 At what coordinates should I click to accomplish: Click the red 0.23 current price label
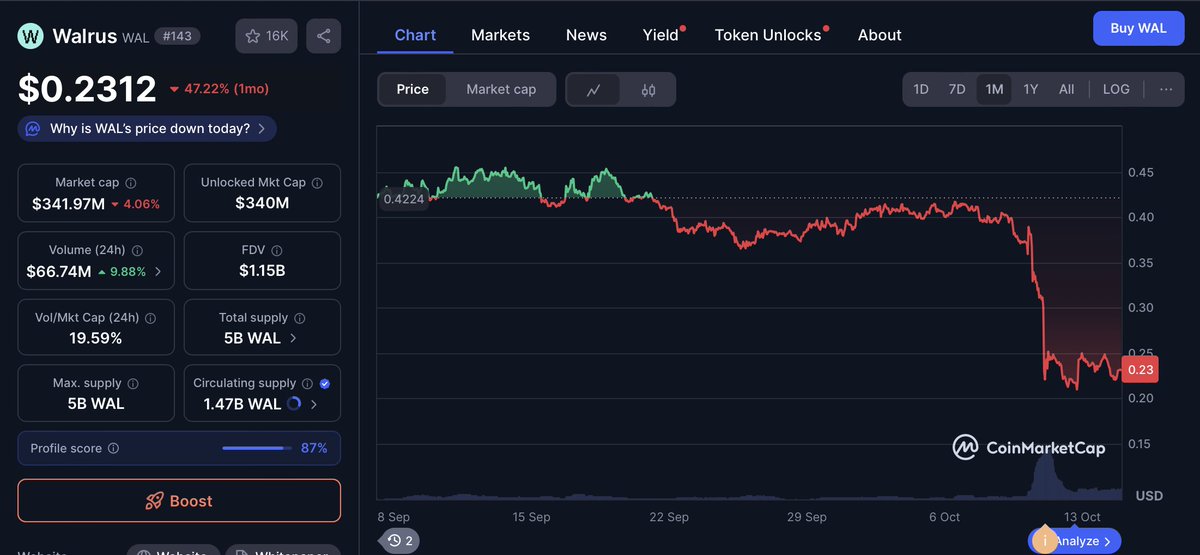pos(1141,370)
